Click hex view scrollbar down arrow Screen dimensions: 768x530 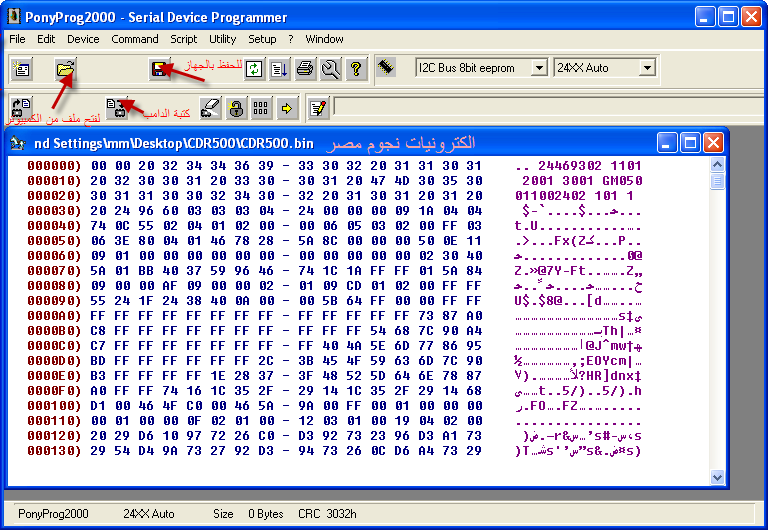[x=717, y=477]
